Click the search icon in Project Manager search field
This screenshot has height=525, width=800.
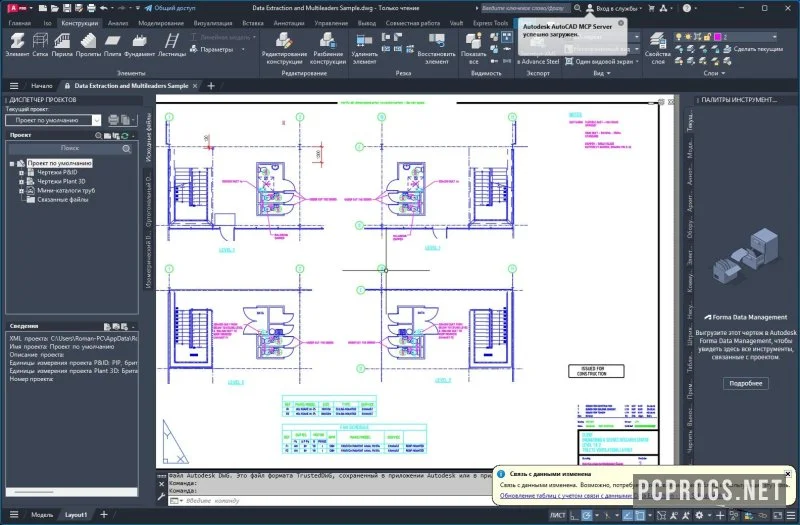click(127, 148)
